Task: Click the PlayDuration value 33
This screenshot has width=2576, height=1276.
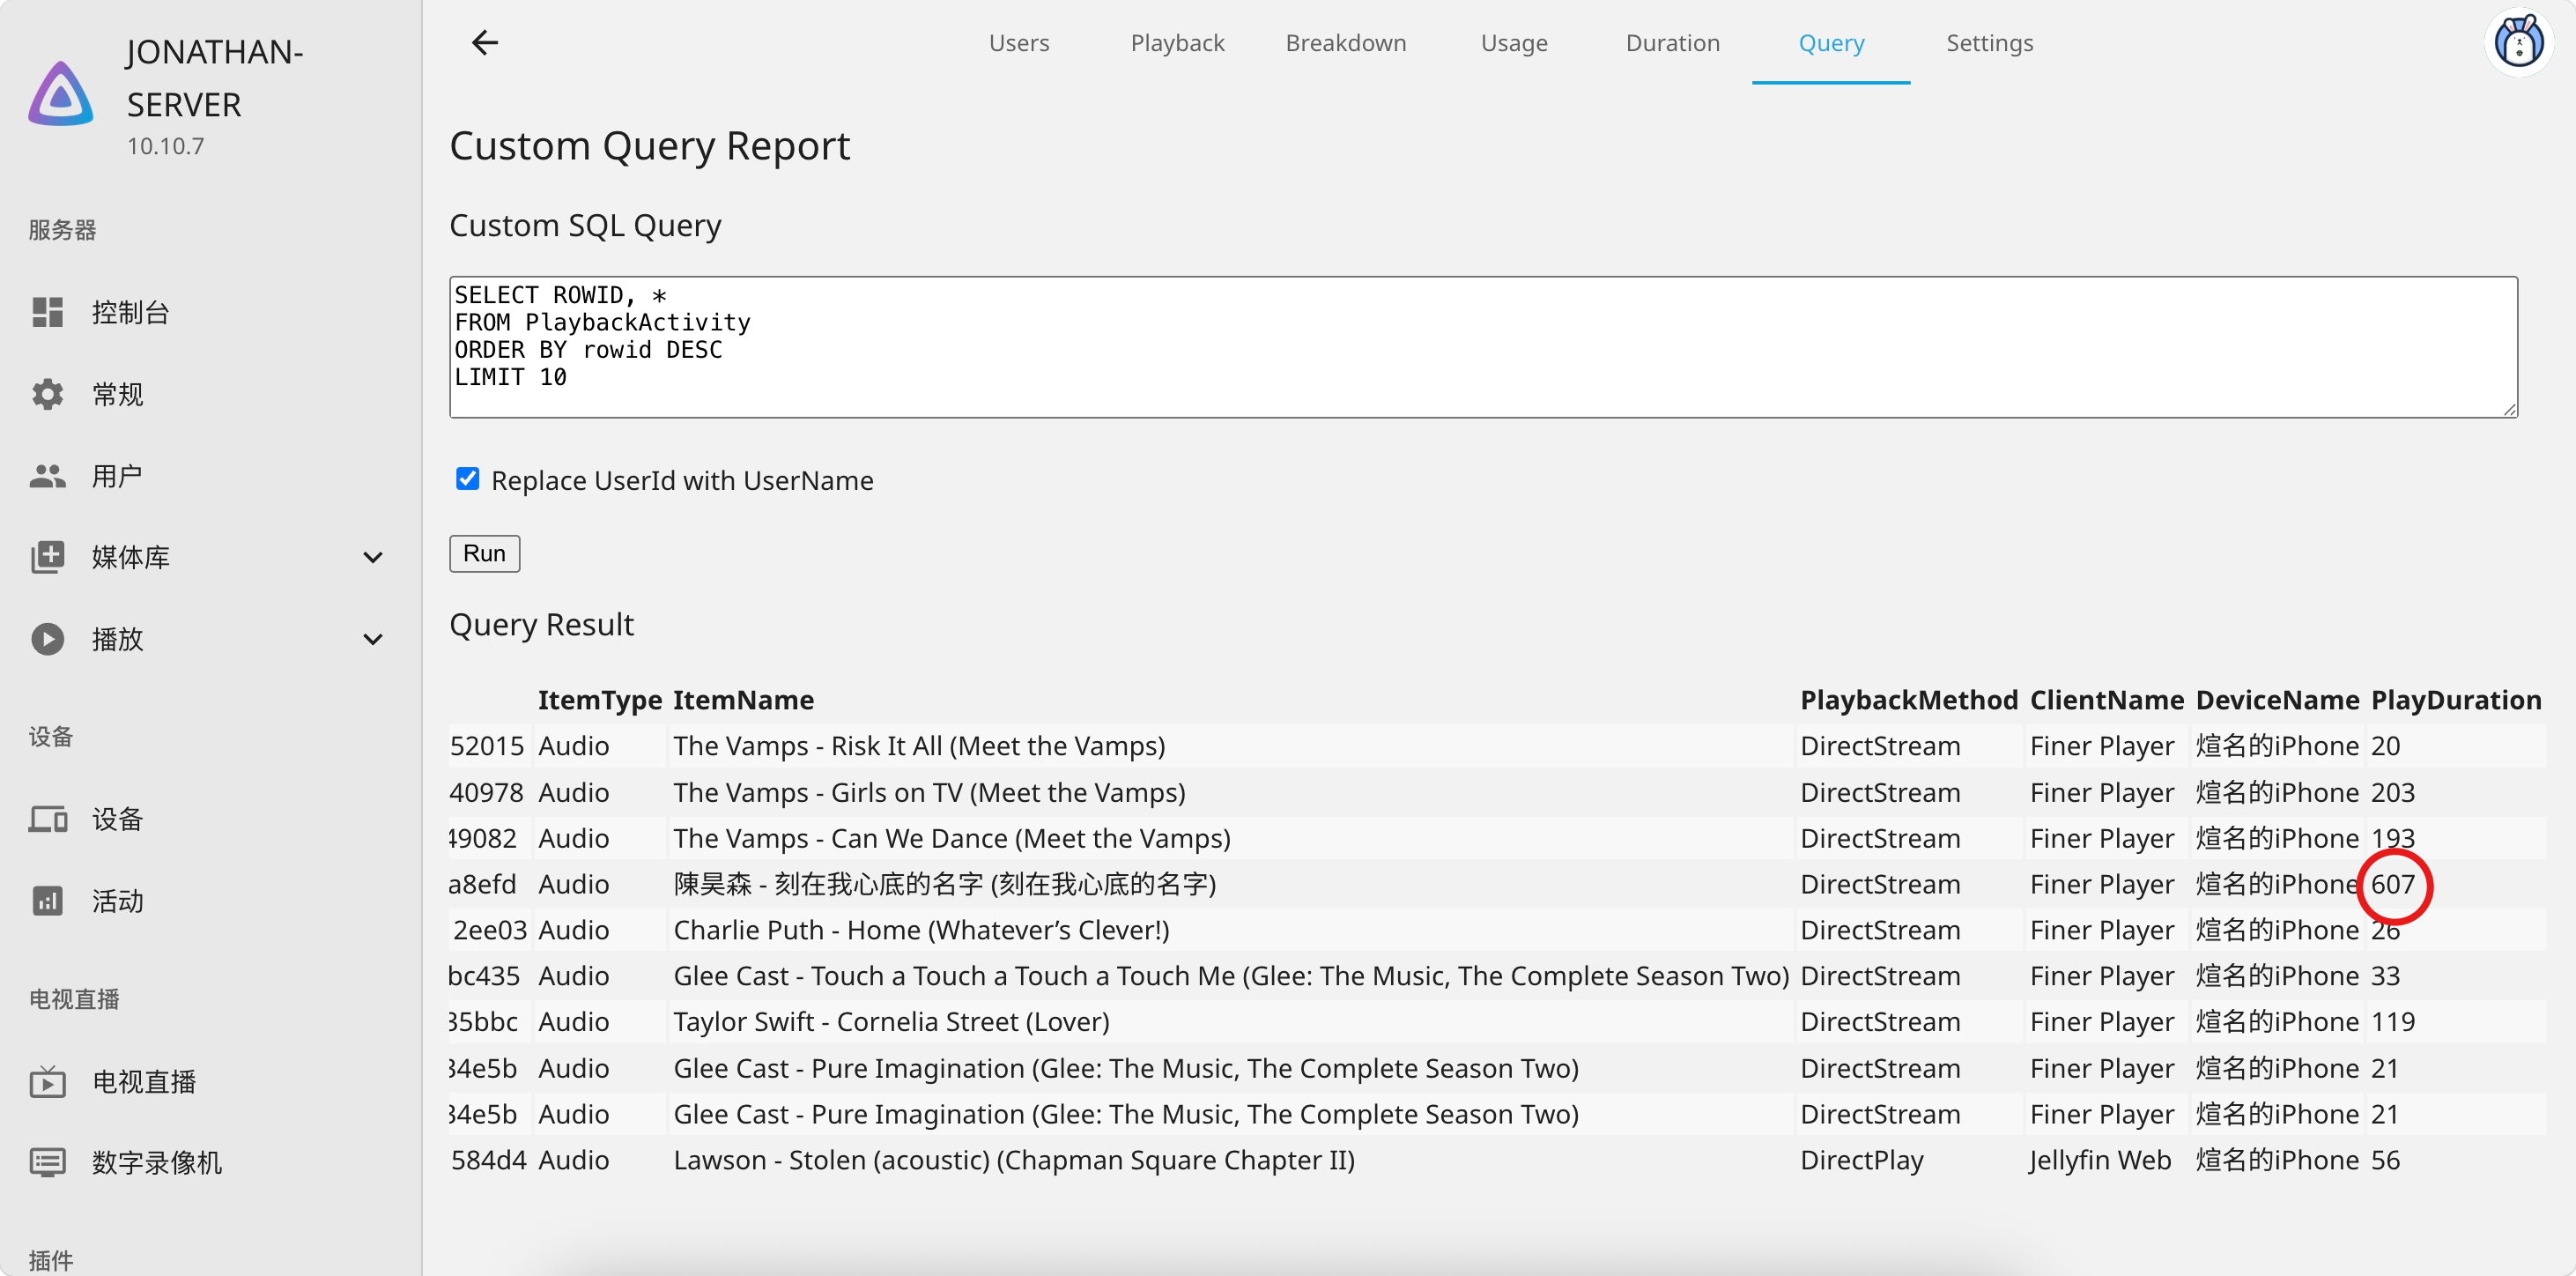Action: tap(2386, 976)
